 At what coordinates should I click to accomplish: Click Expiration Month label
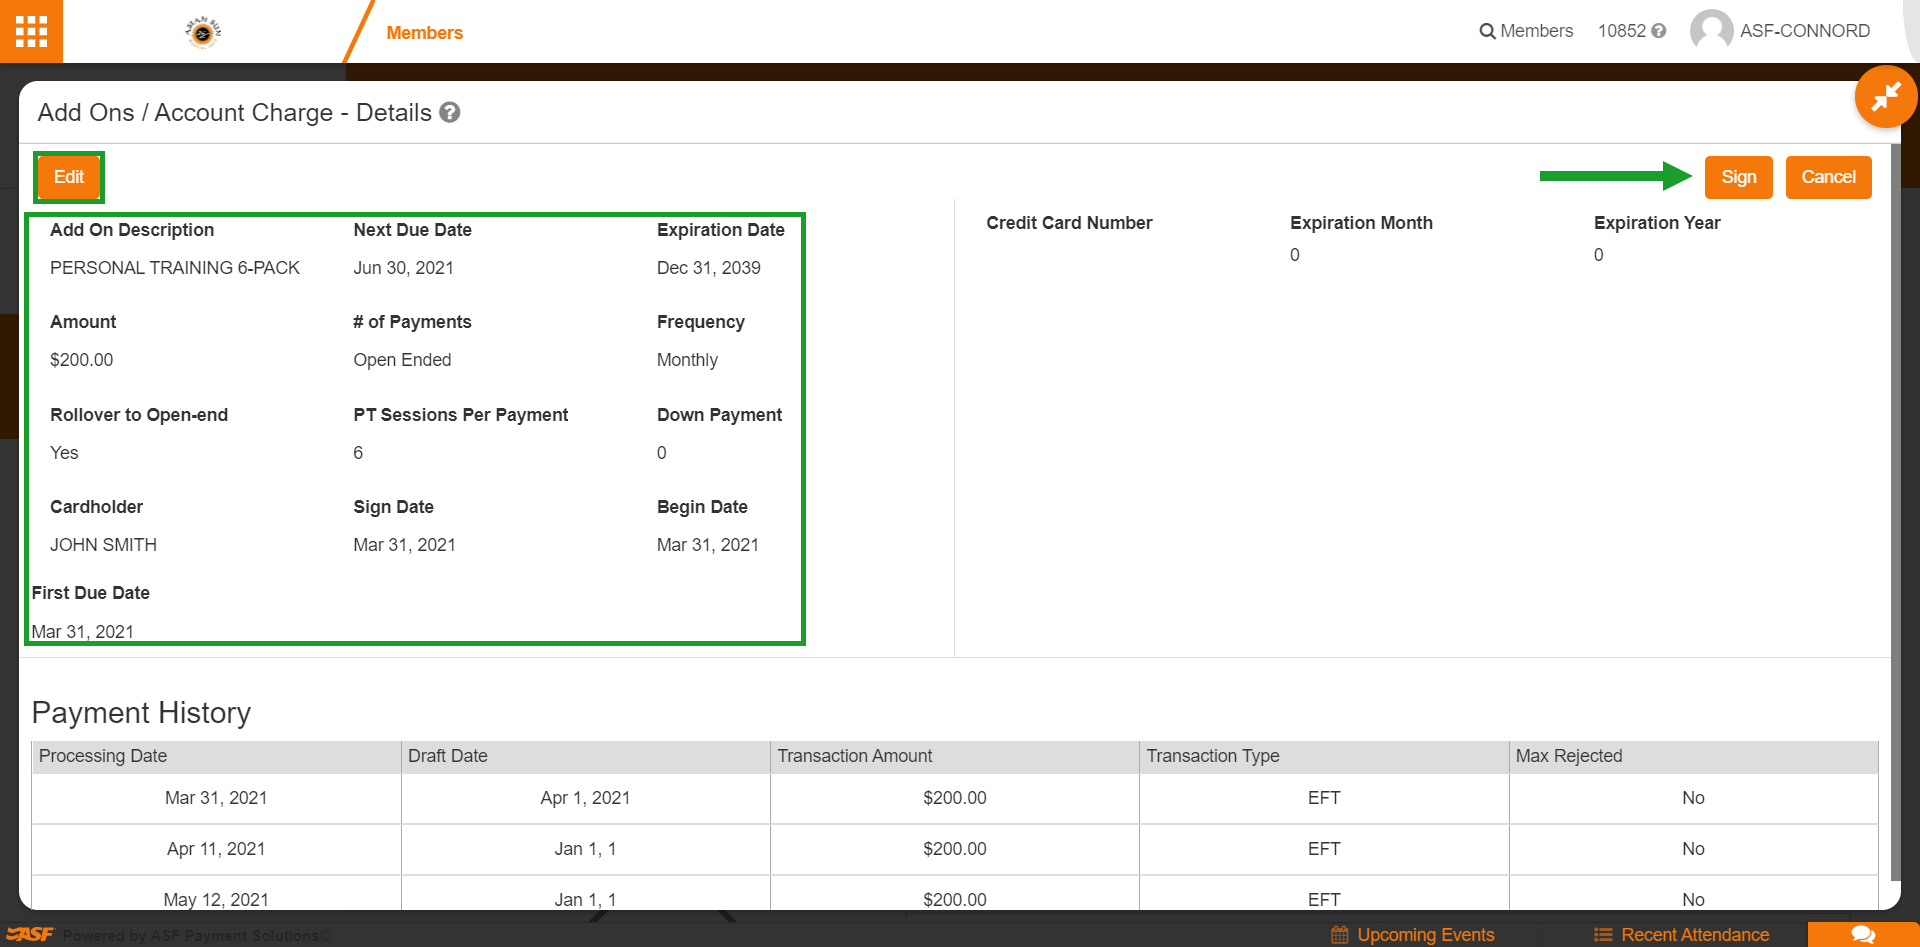[1361, 223]
